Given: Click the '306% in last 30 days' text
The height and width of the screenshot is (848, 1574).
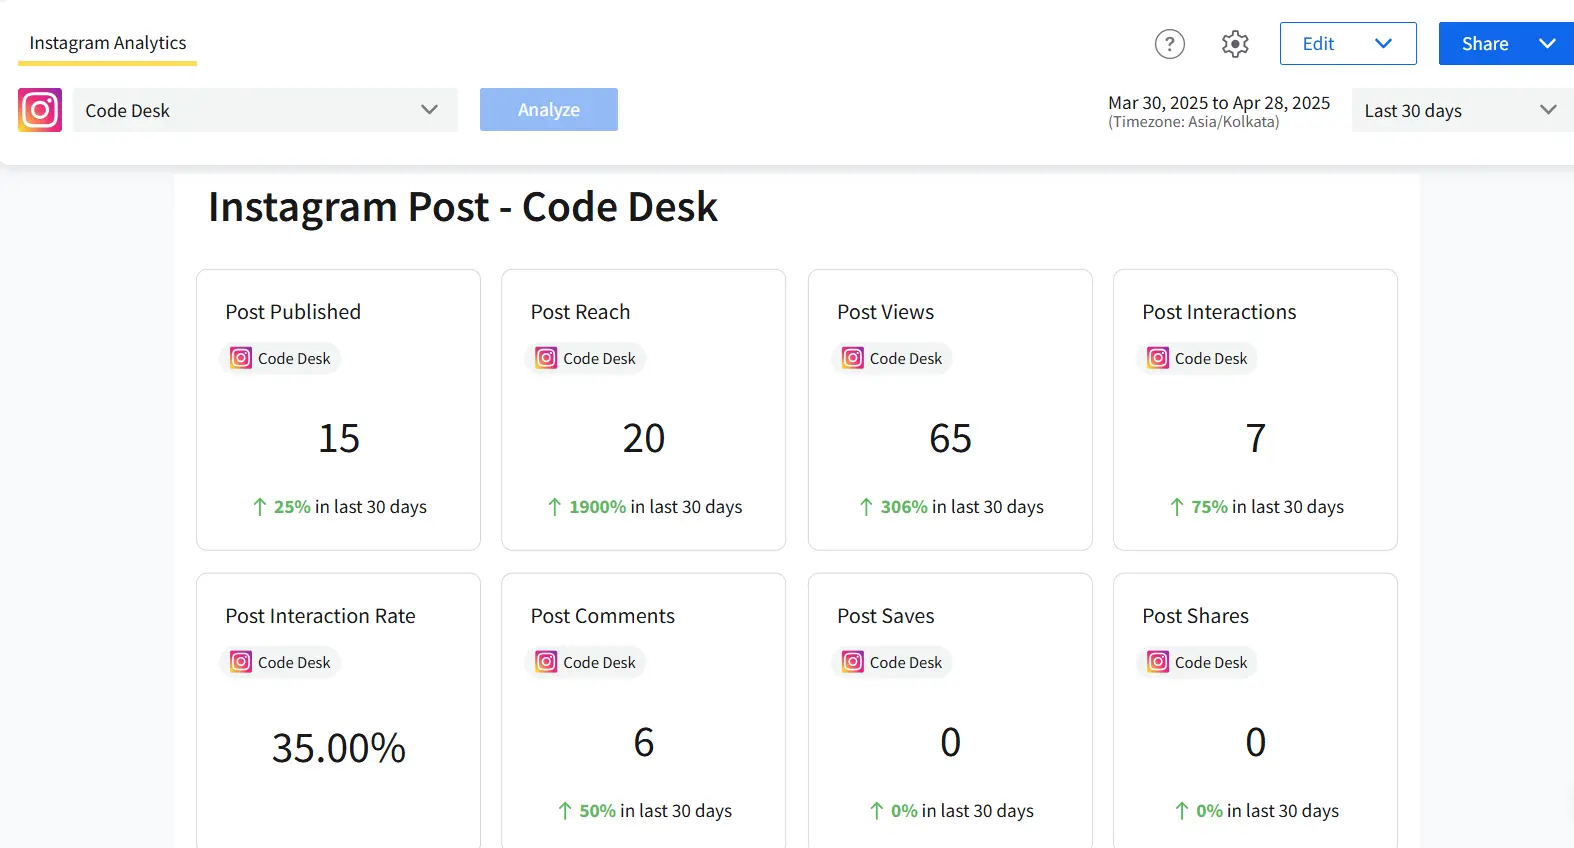Looking at the screenshot, I should pos(962,507).
